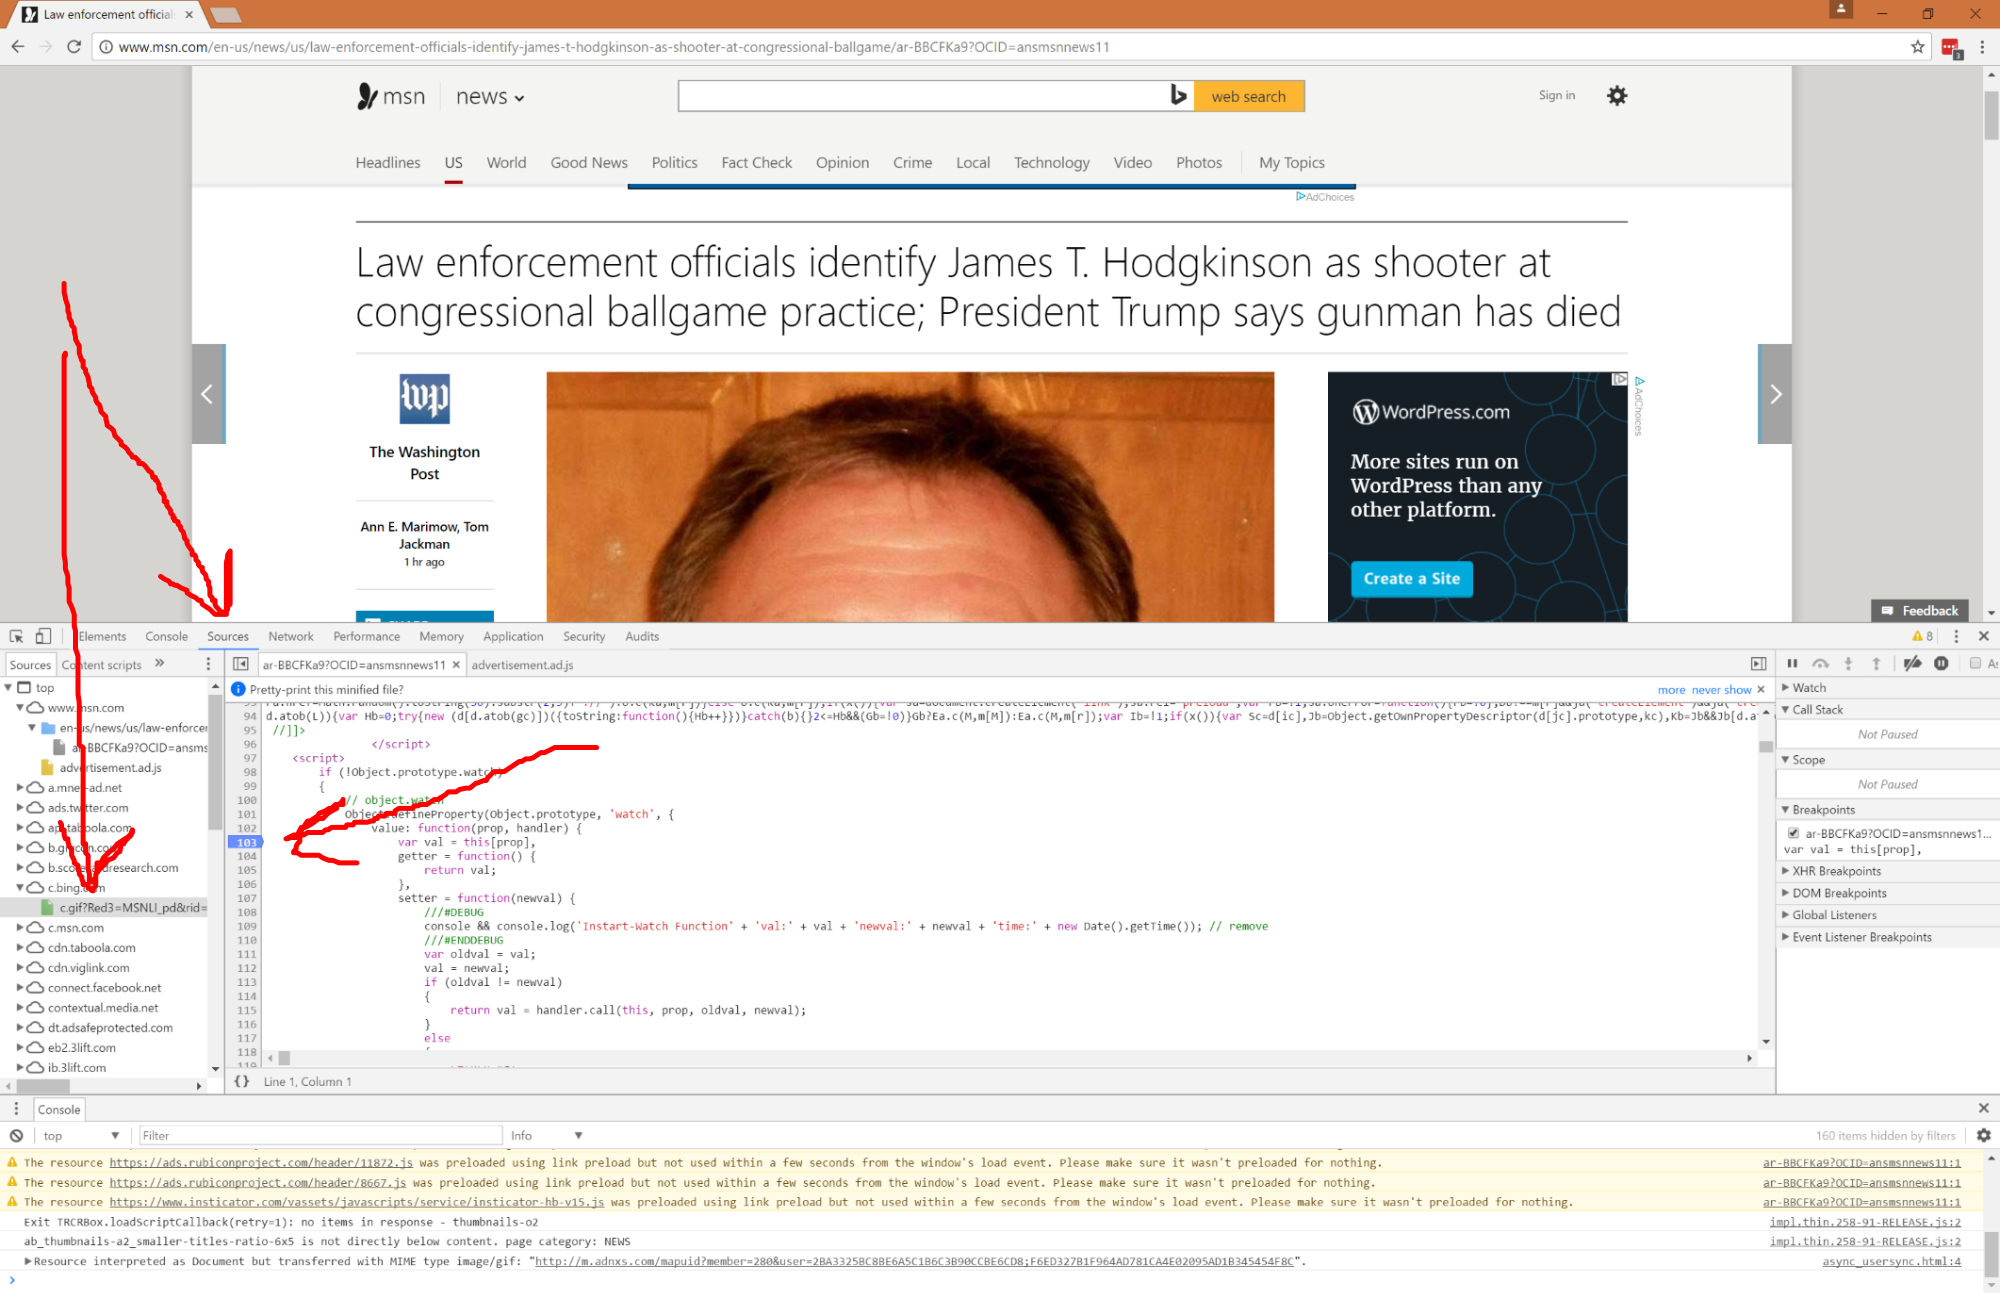Switch to the Network tab
2000x1293 pixels.
(290, 636)
